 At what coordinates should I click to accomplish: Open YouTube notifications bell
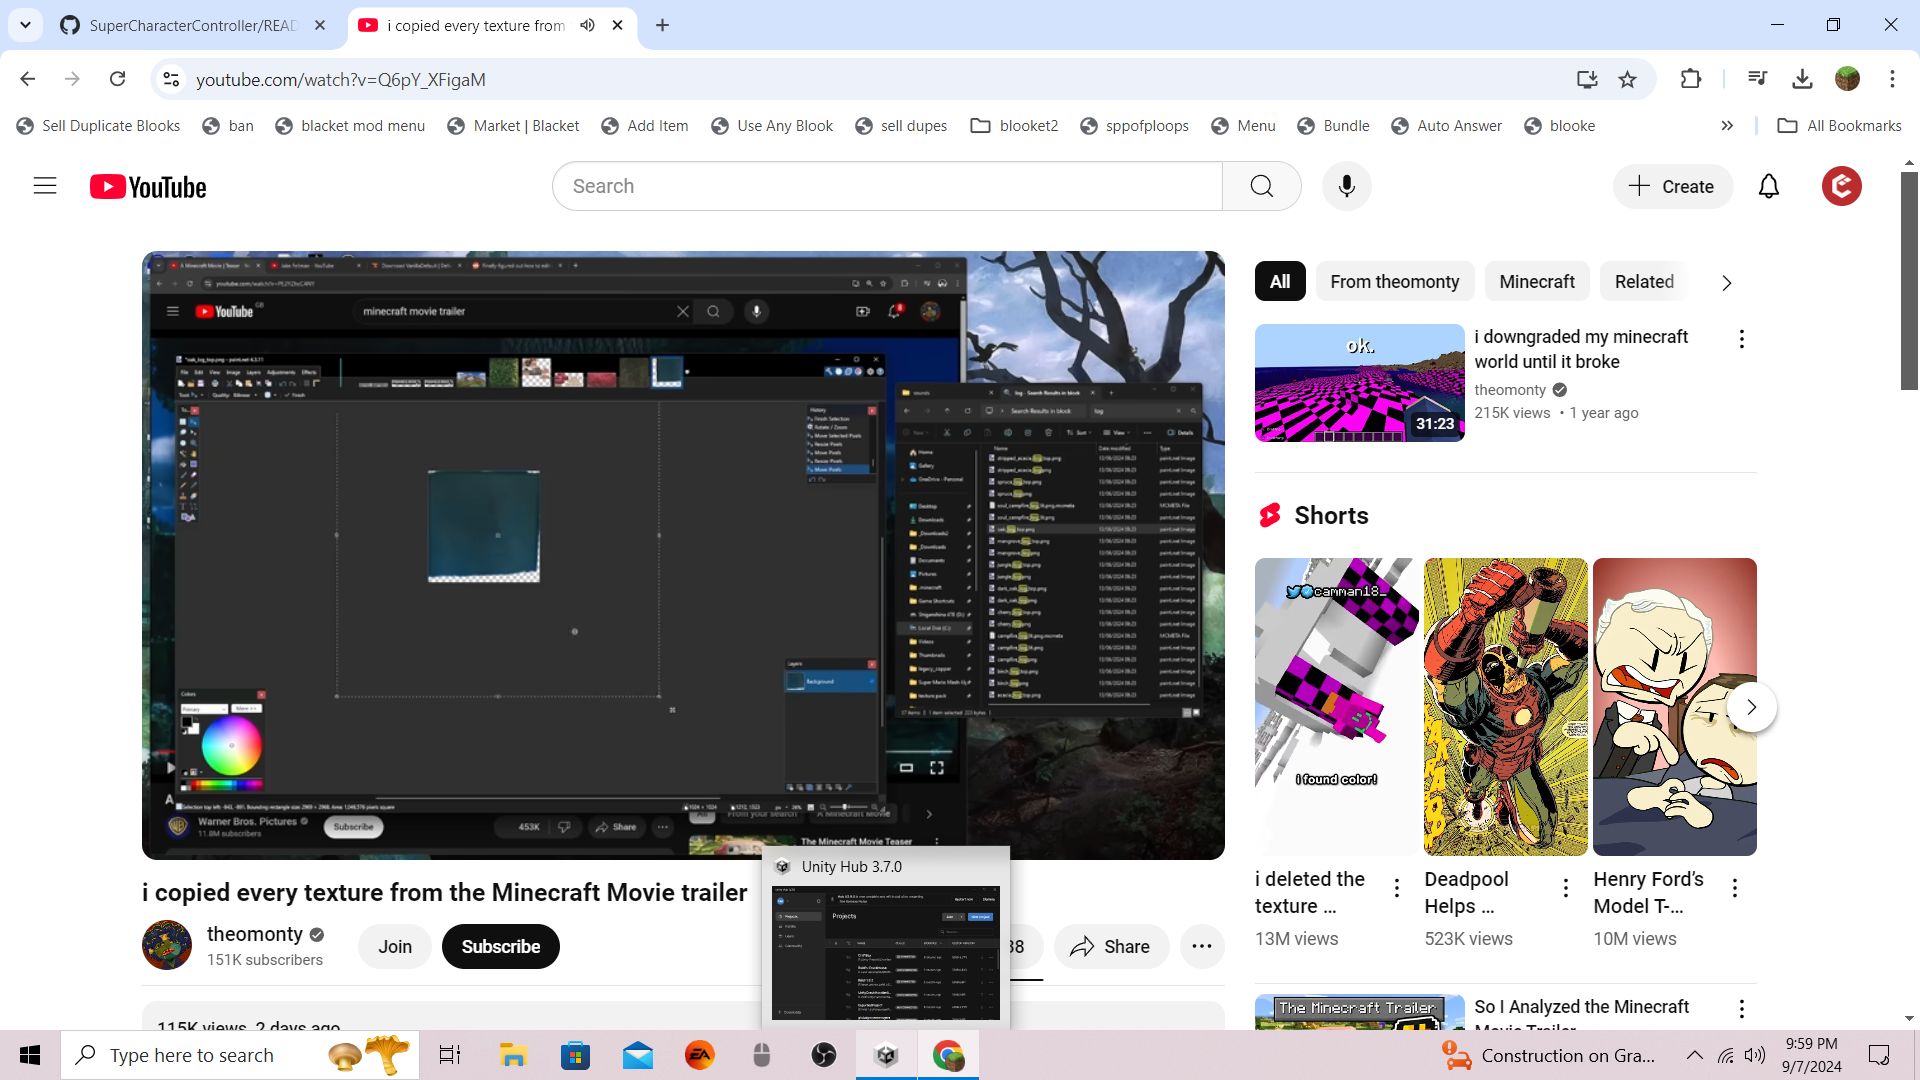click(x=1768, y=186)
